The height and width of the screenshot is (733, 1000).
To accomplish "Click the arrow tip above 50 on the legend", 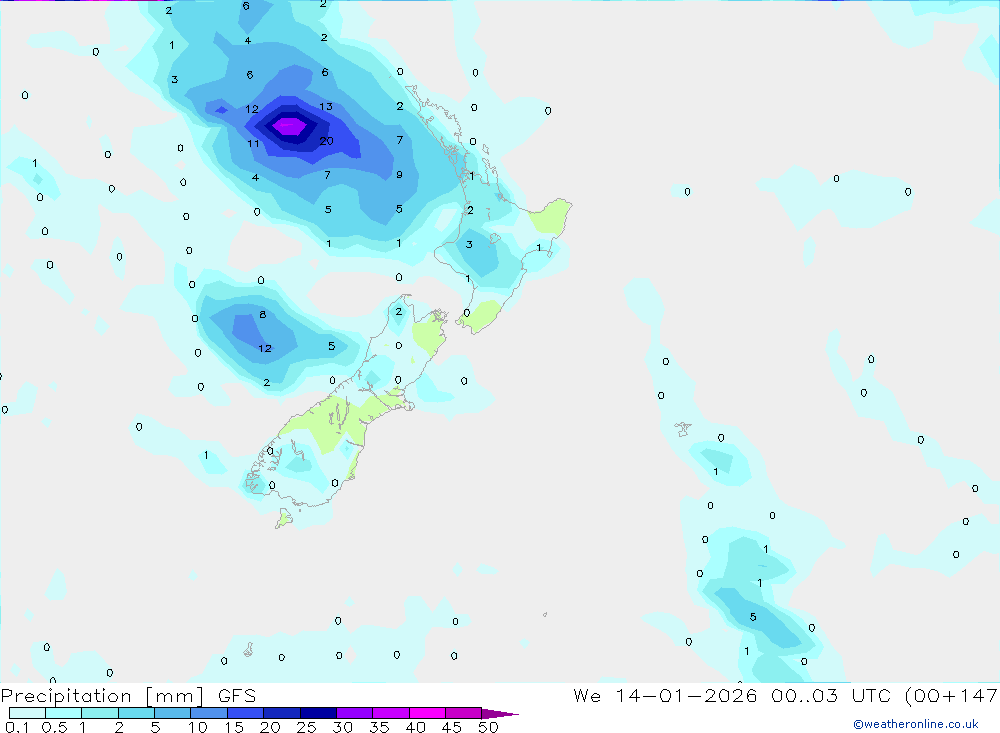I will coord(499,714).
